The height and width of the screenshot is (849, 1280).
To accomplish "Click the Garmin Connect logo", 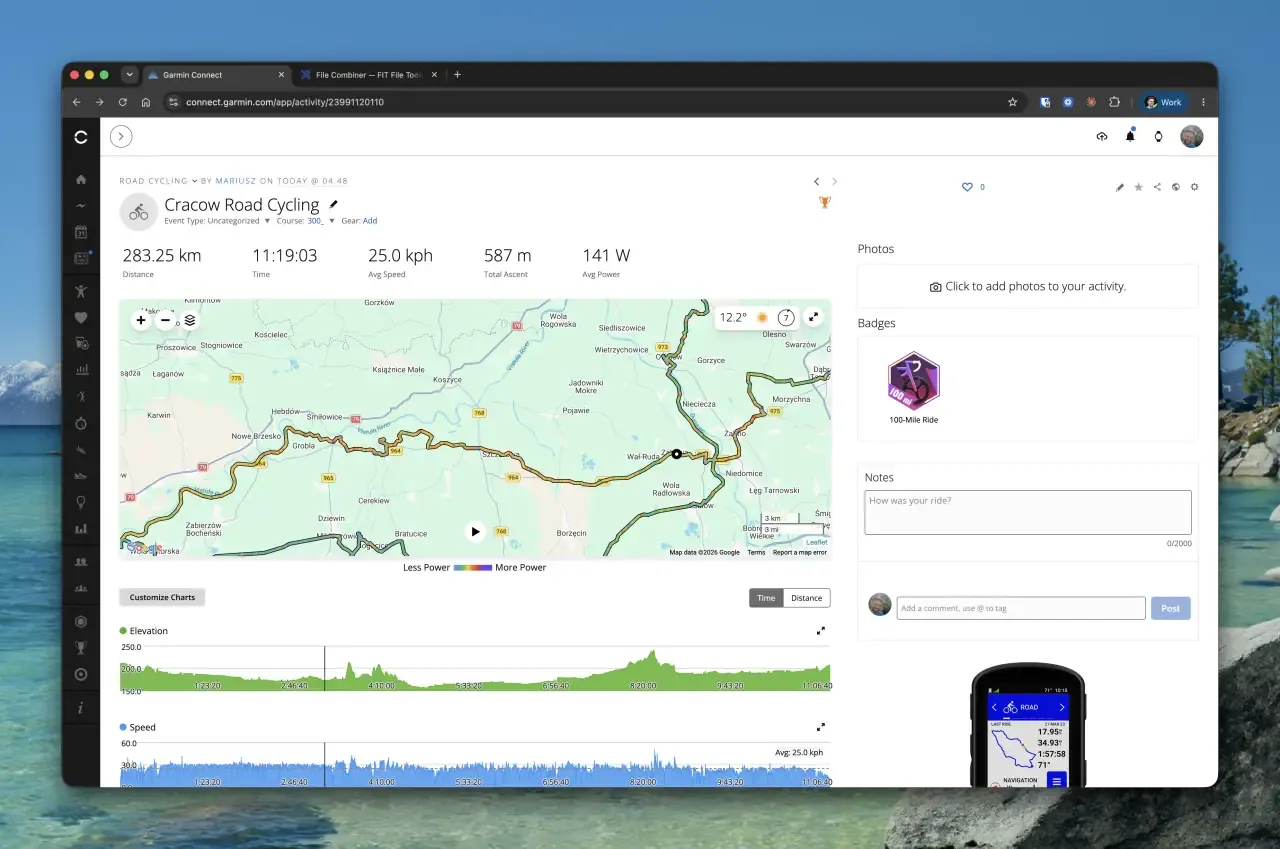I will pos(81,137).
